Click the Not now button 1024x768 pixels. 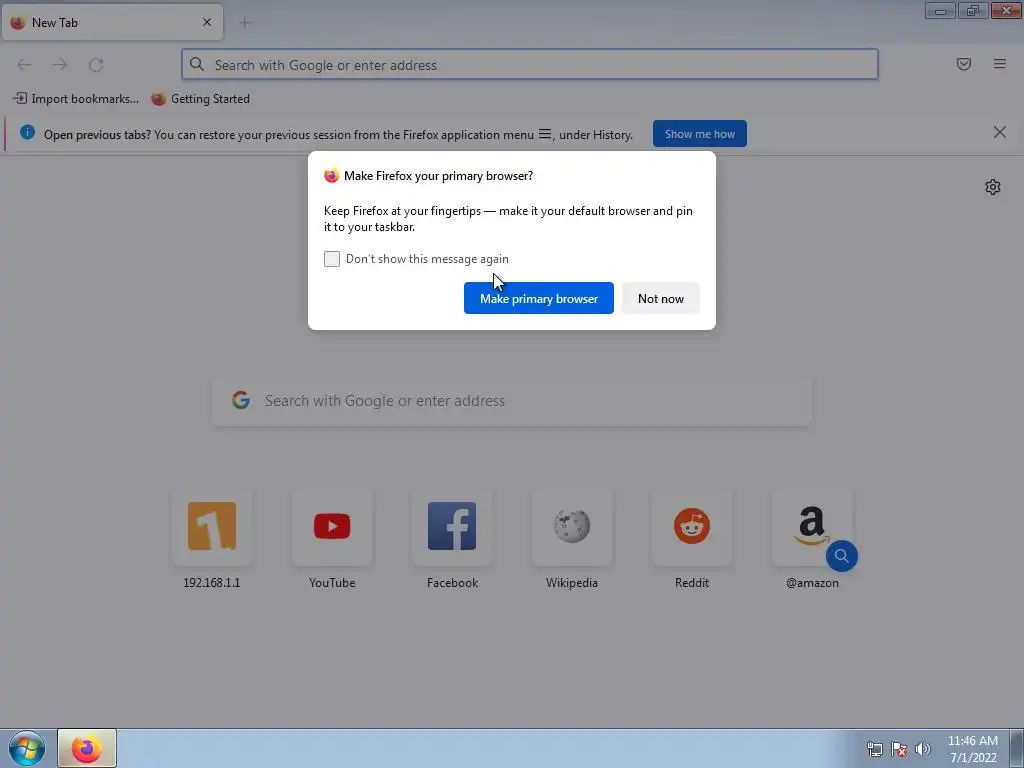[661, 298]
